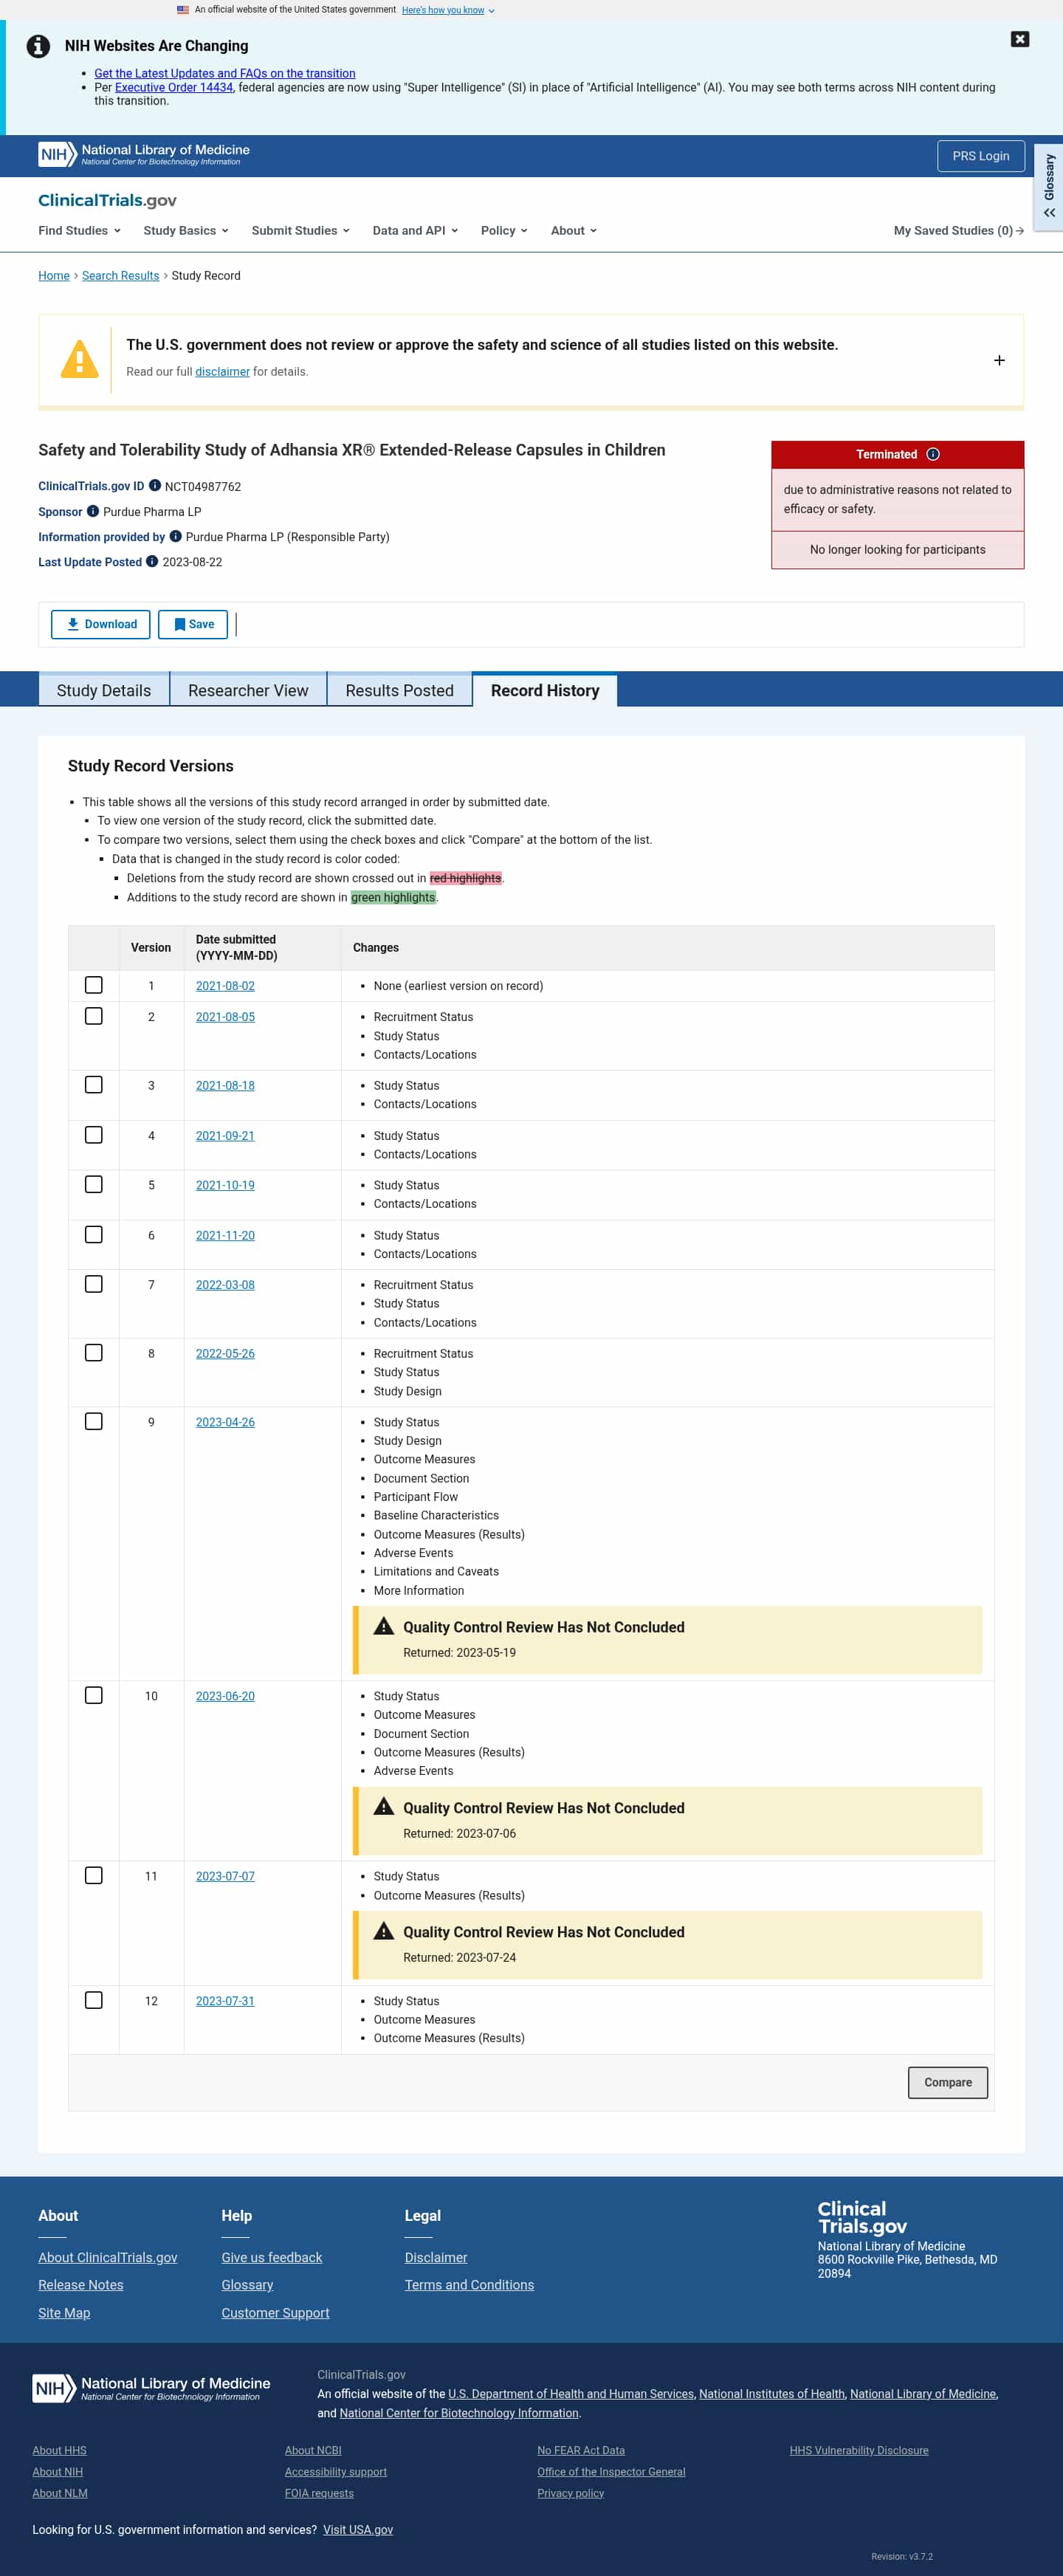Switch to the Researcher View tab

[x=248, y=690]
